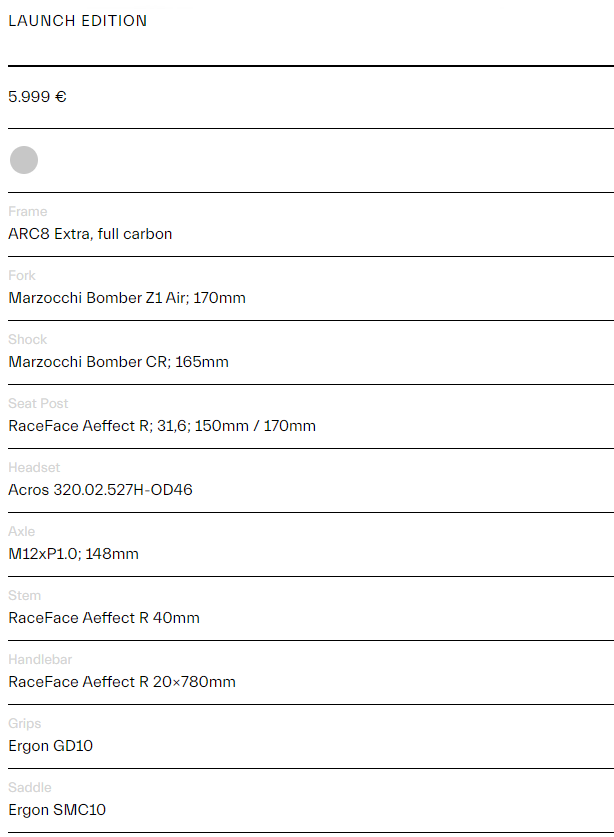Screen dimensions: 614x837
Task: Click the Ergon GD10 grips value
Action: 51,746
